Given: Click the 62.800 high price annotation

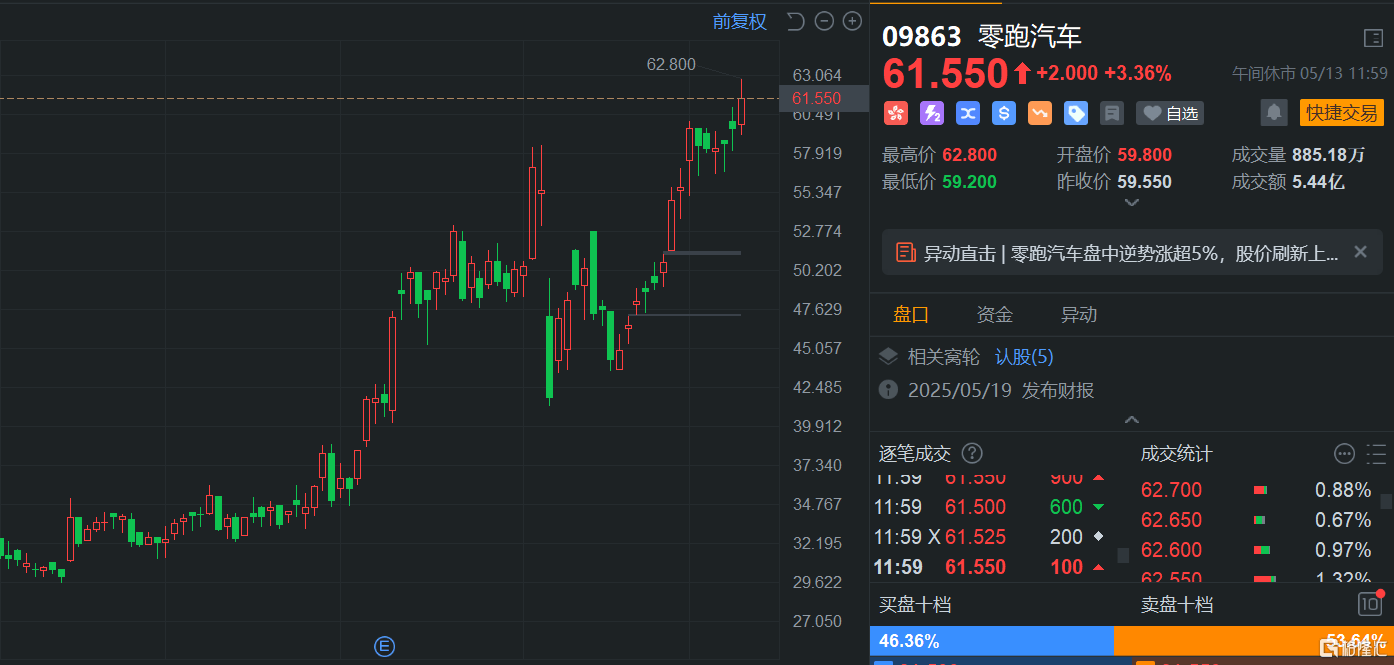Looking at the screenshot, I should pos(671,64).
